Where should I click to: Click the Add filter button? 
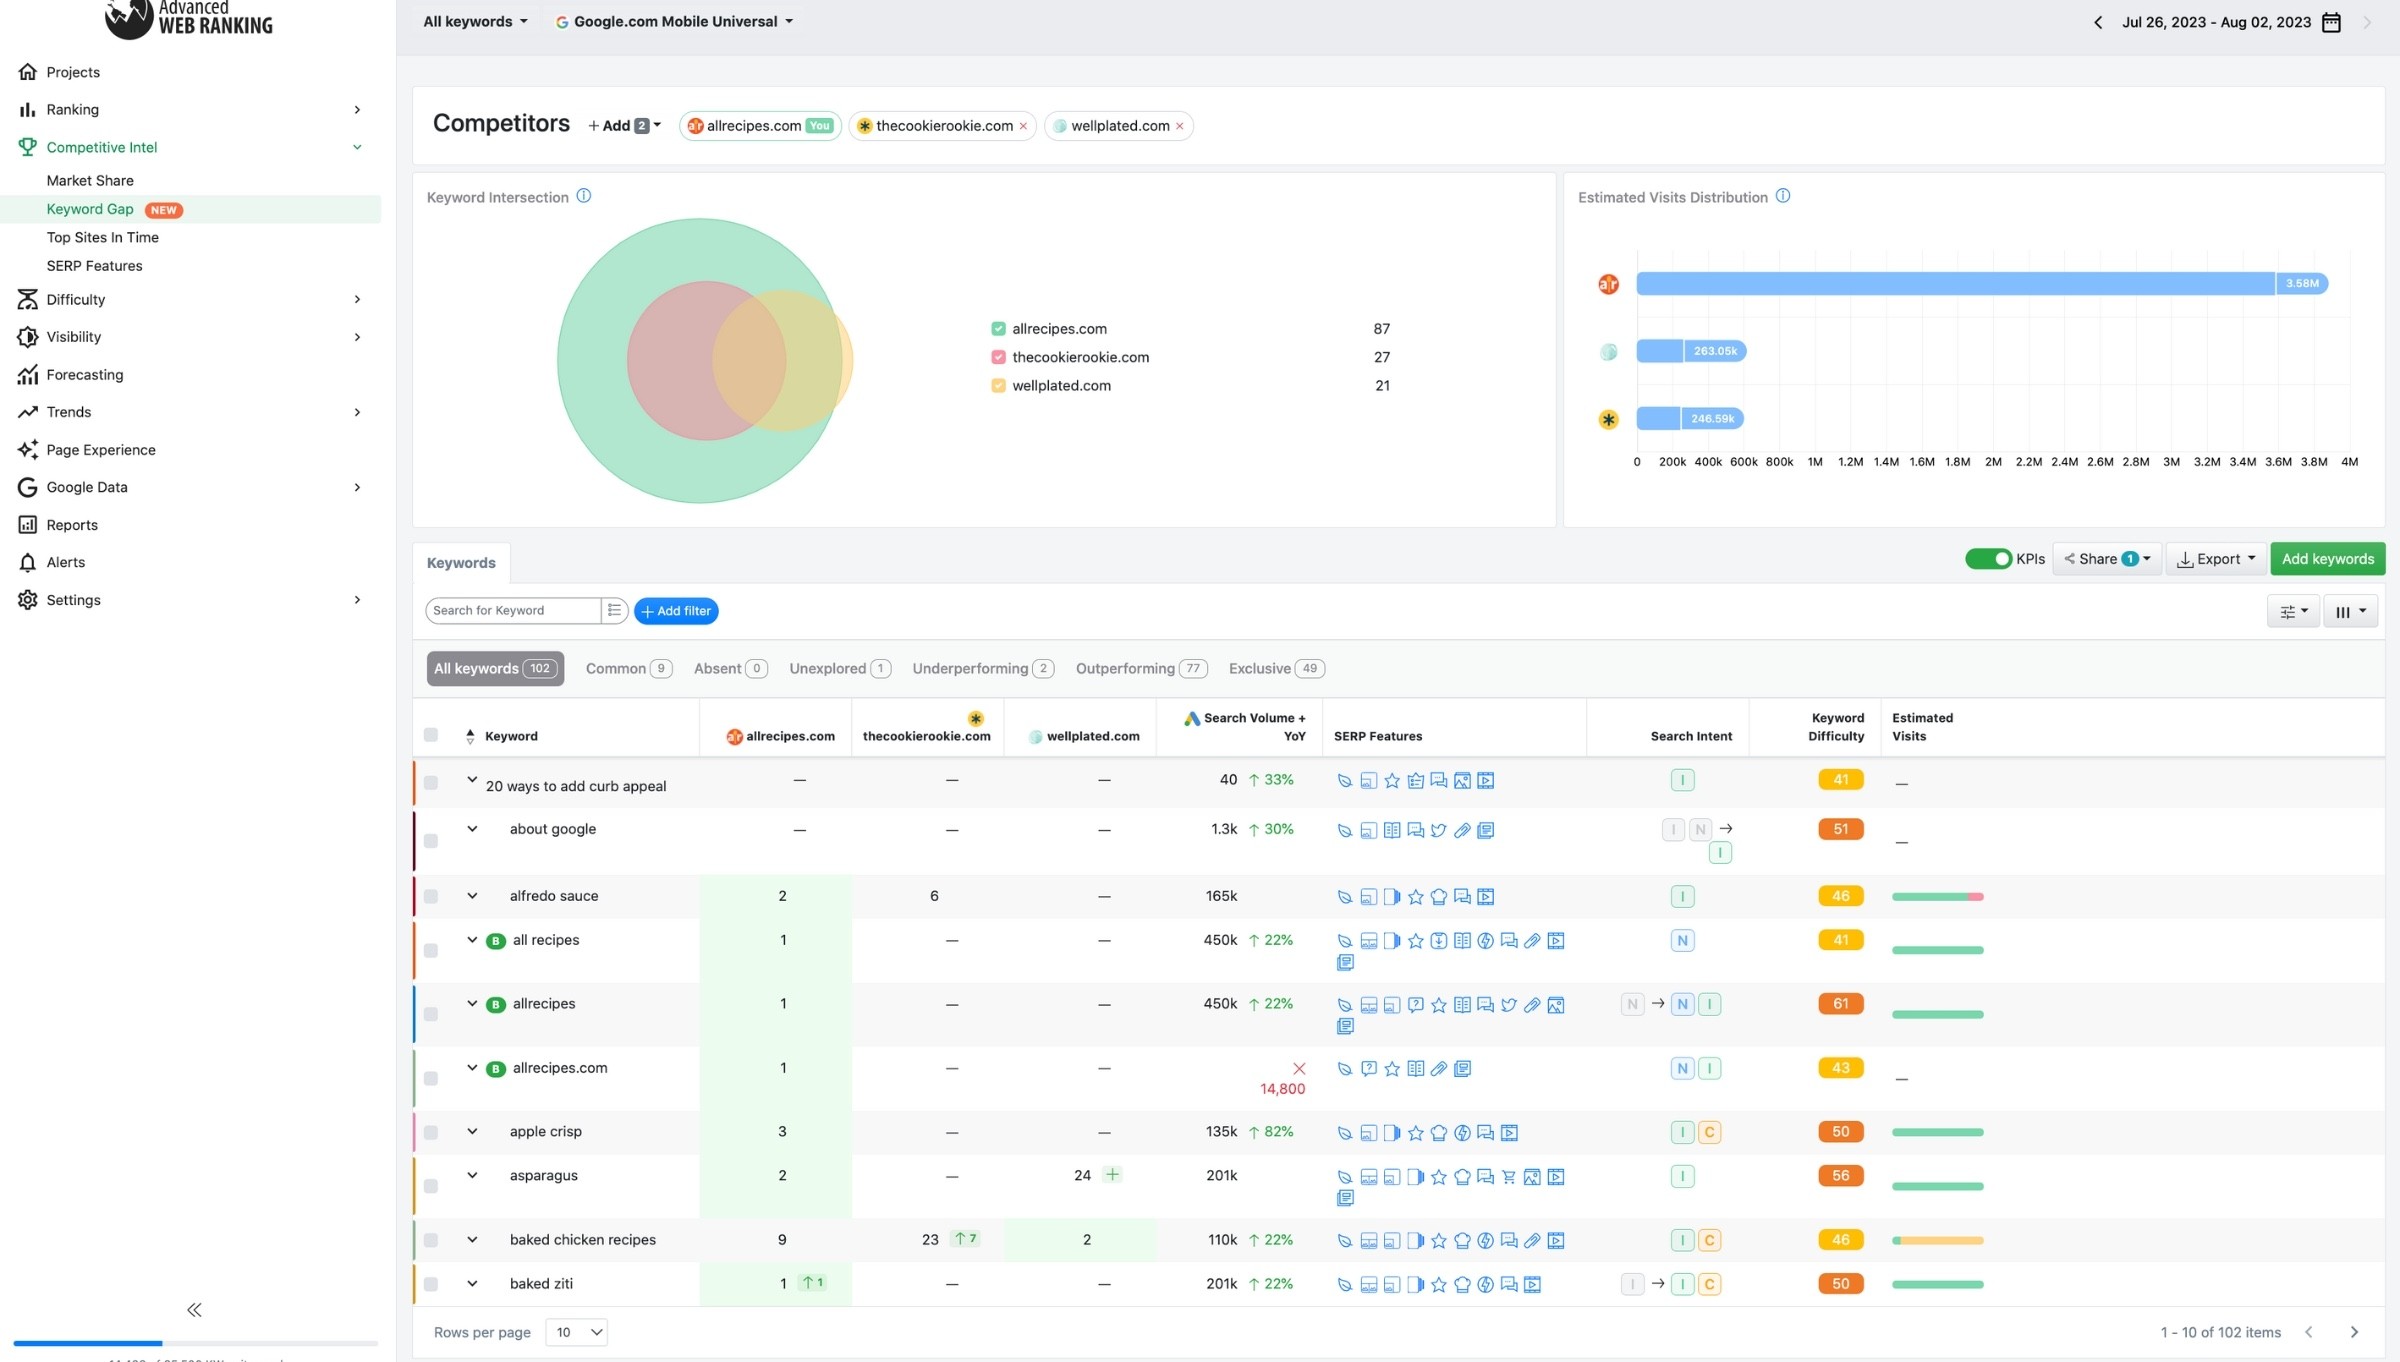tap(676, 611)
